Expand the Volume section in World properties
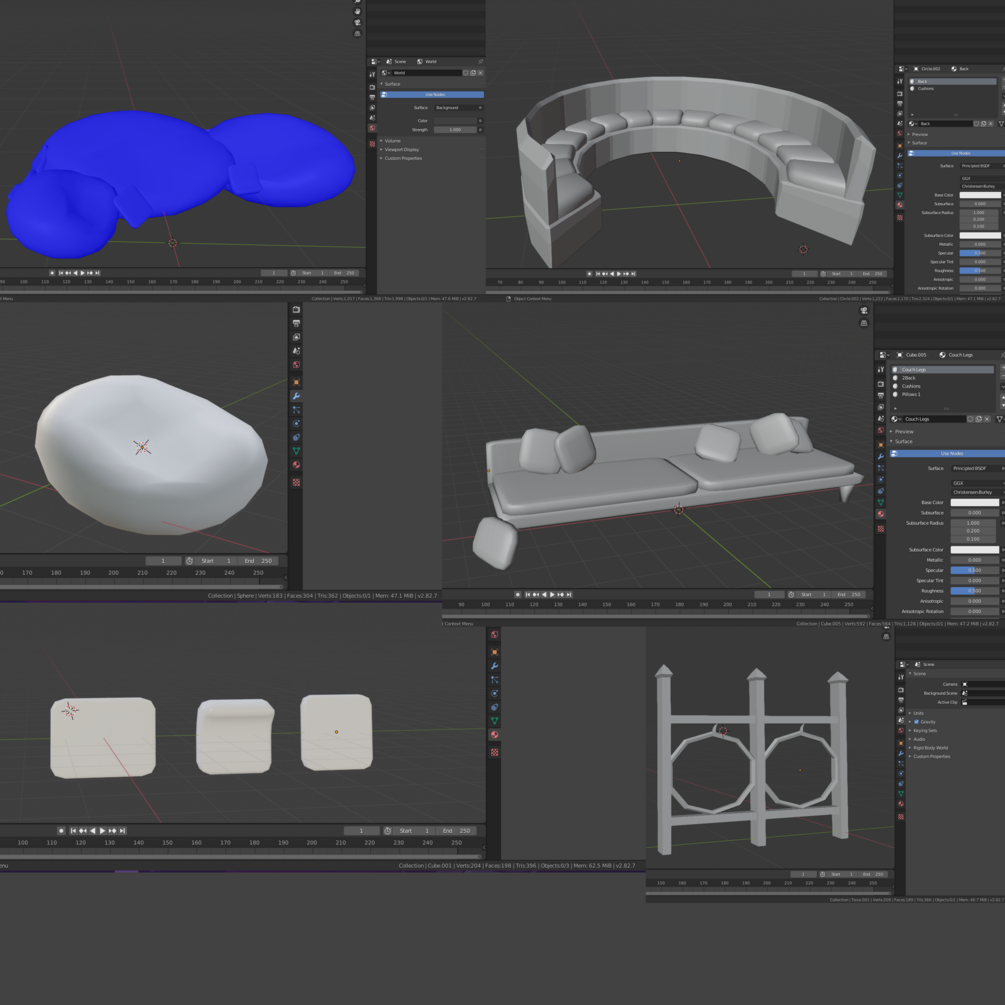The width and height of the screenshot is (1005, 1005). pyautogui.click(x=392, y=140)
